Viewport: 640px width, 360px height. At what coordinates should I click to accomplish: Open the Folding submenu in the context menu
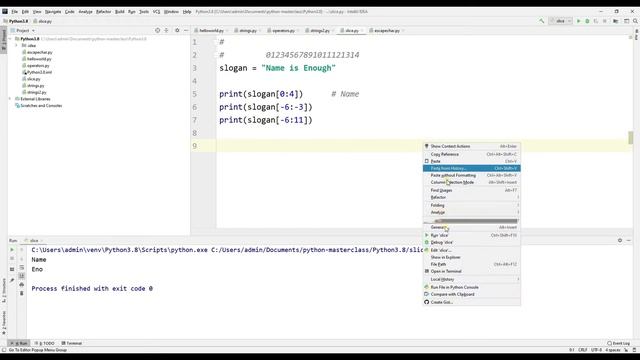point(471,205)
